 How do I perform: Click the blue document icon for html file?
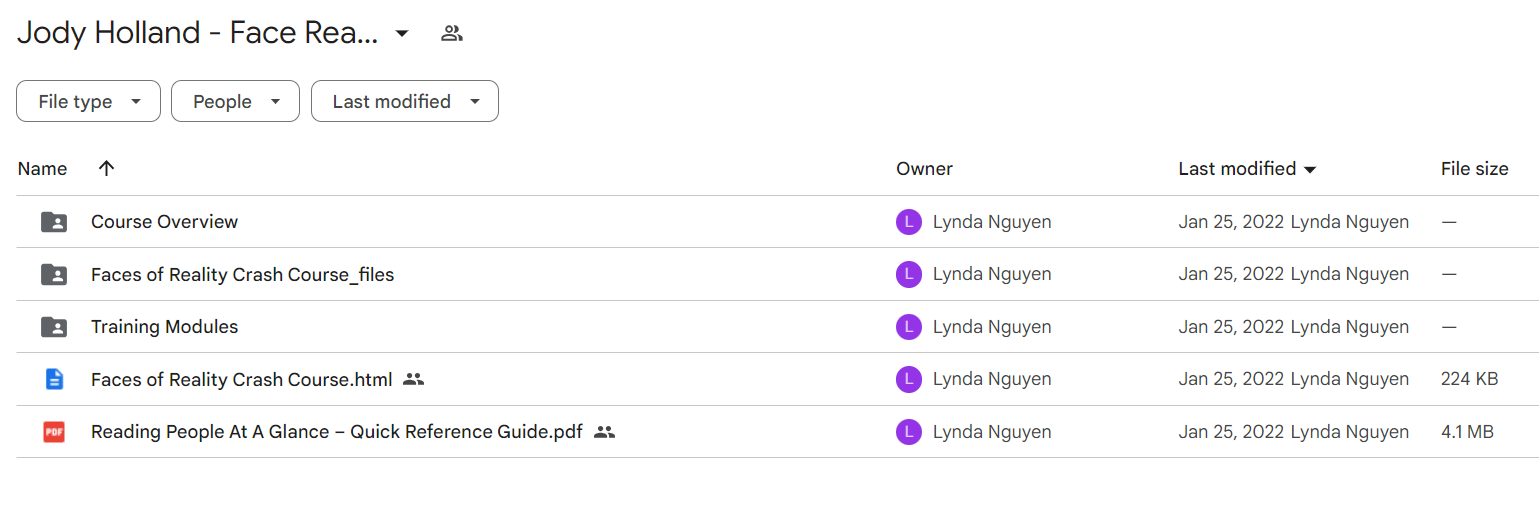54,379
